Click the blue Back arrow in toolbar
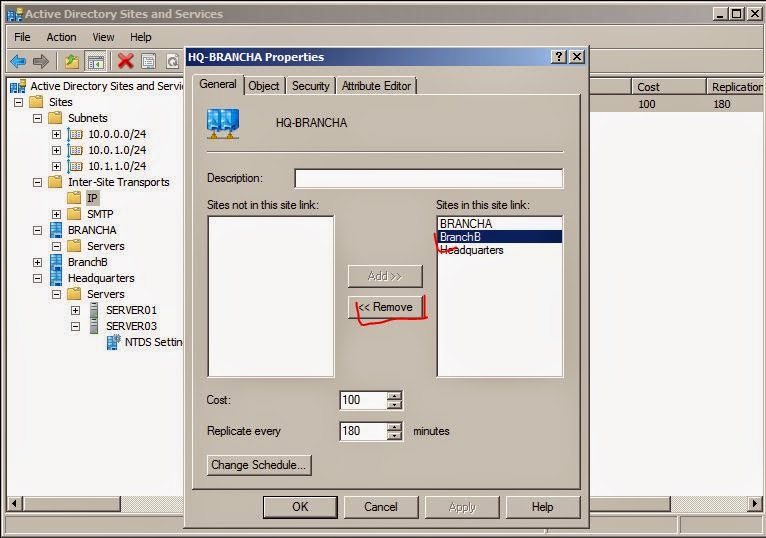 tap(18, 62)
